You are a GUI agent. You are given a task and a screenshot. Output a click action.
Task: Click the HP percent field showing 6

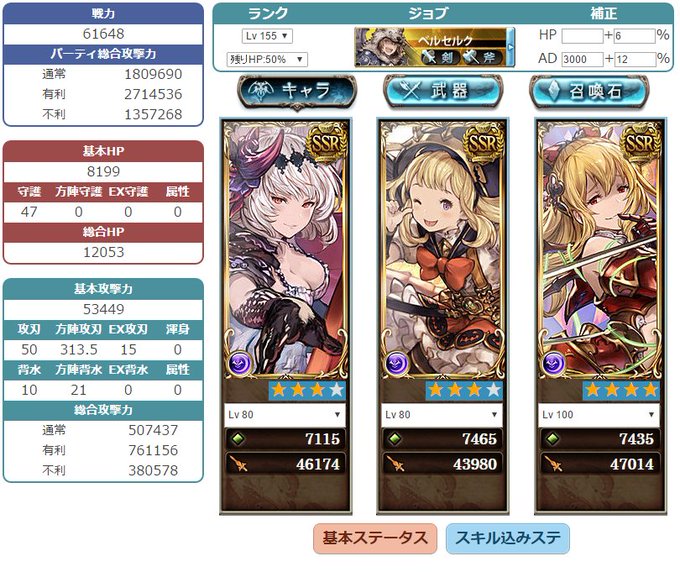[634, 36]
